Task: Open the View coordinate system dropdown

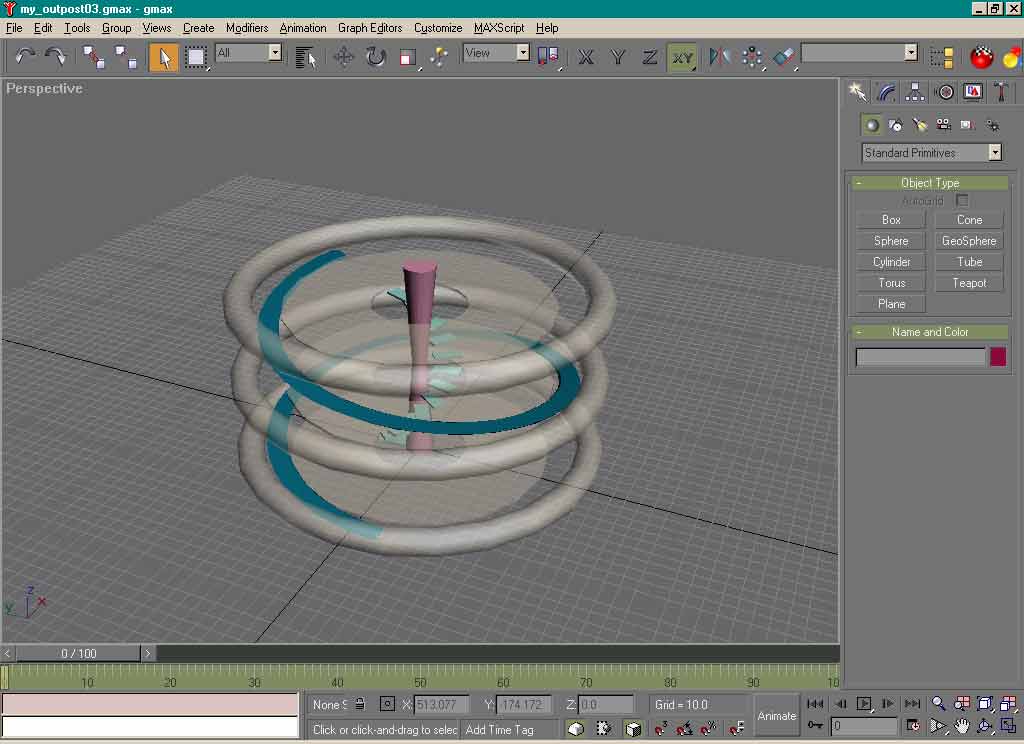Action: (496, 53)
